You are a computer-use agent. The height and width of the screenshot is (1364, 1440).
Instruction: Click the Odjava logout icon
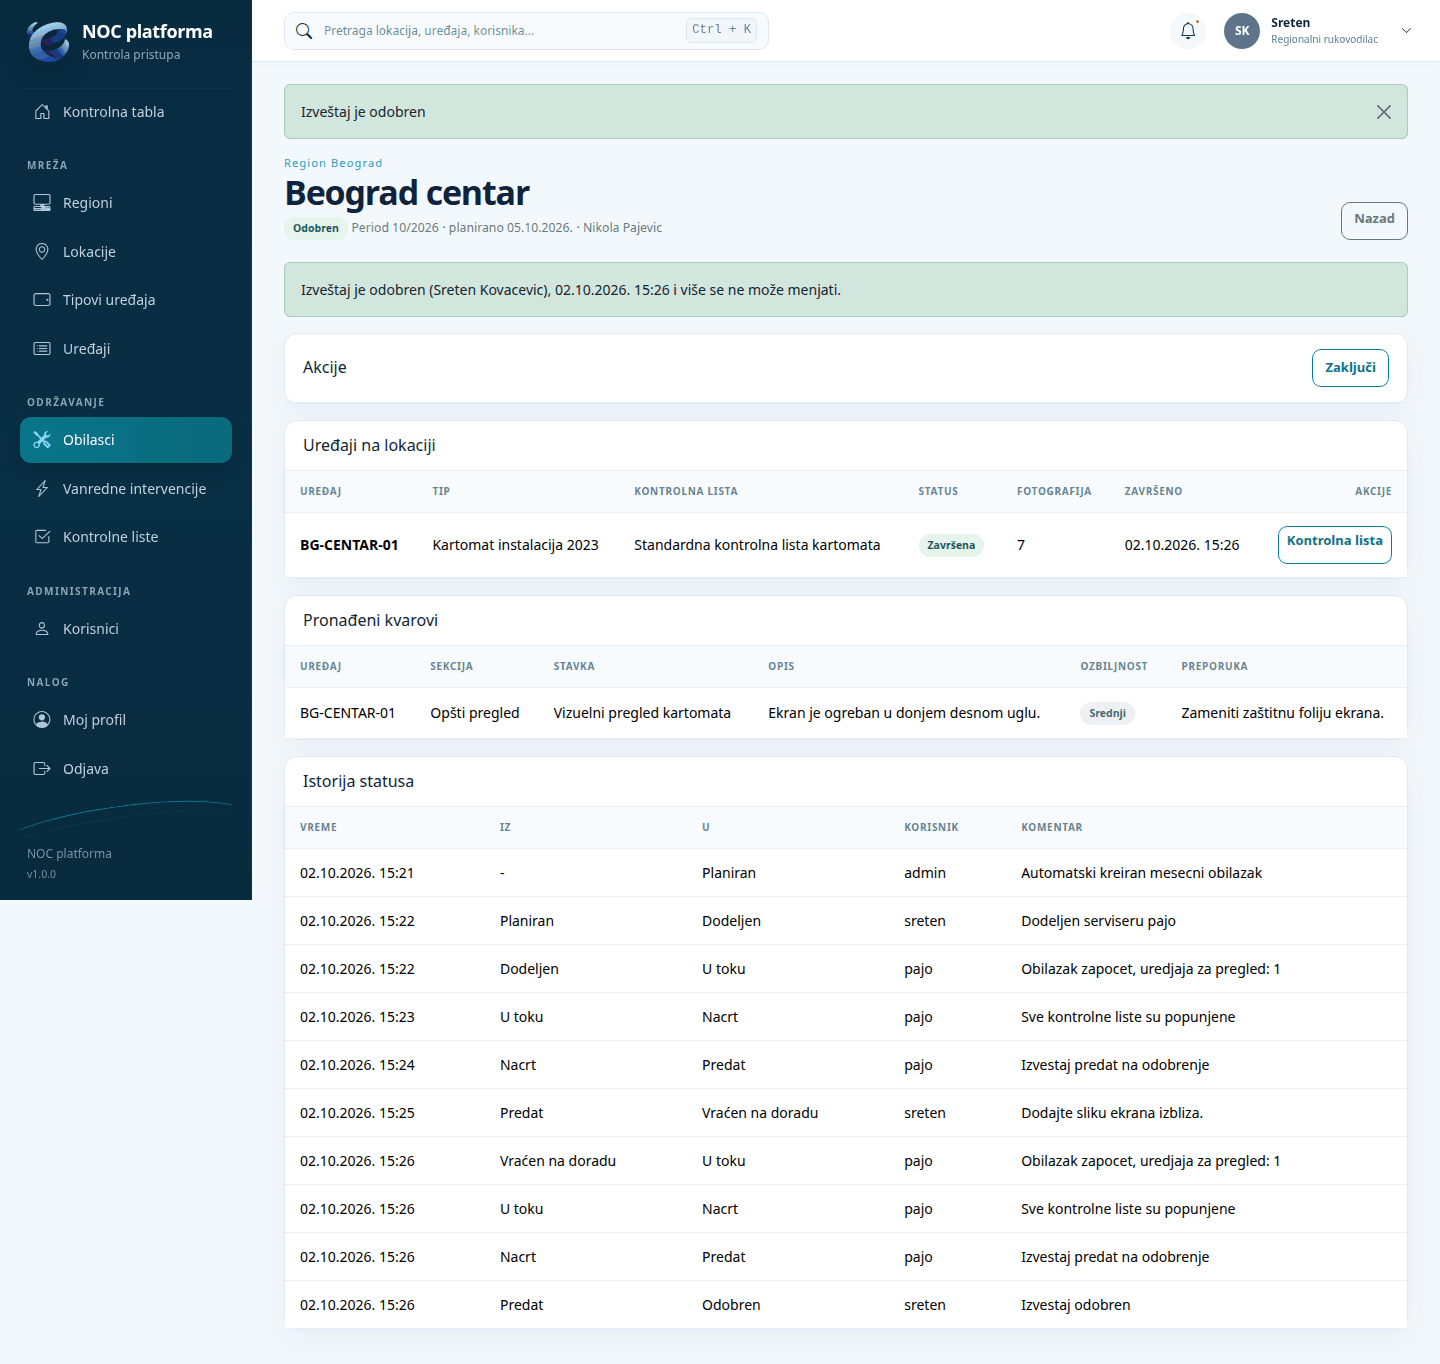click(42, 769)
